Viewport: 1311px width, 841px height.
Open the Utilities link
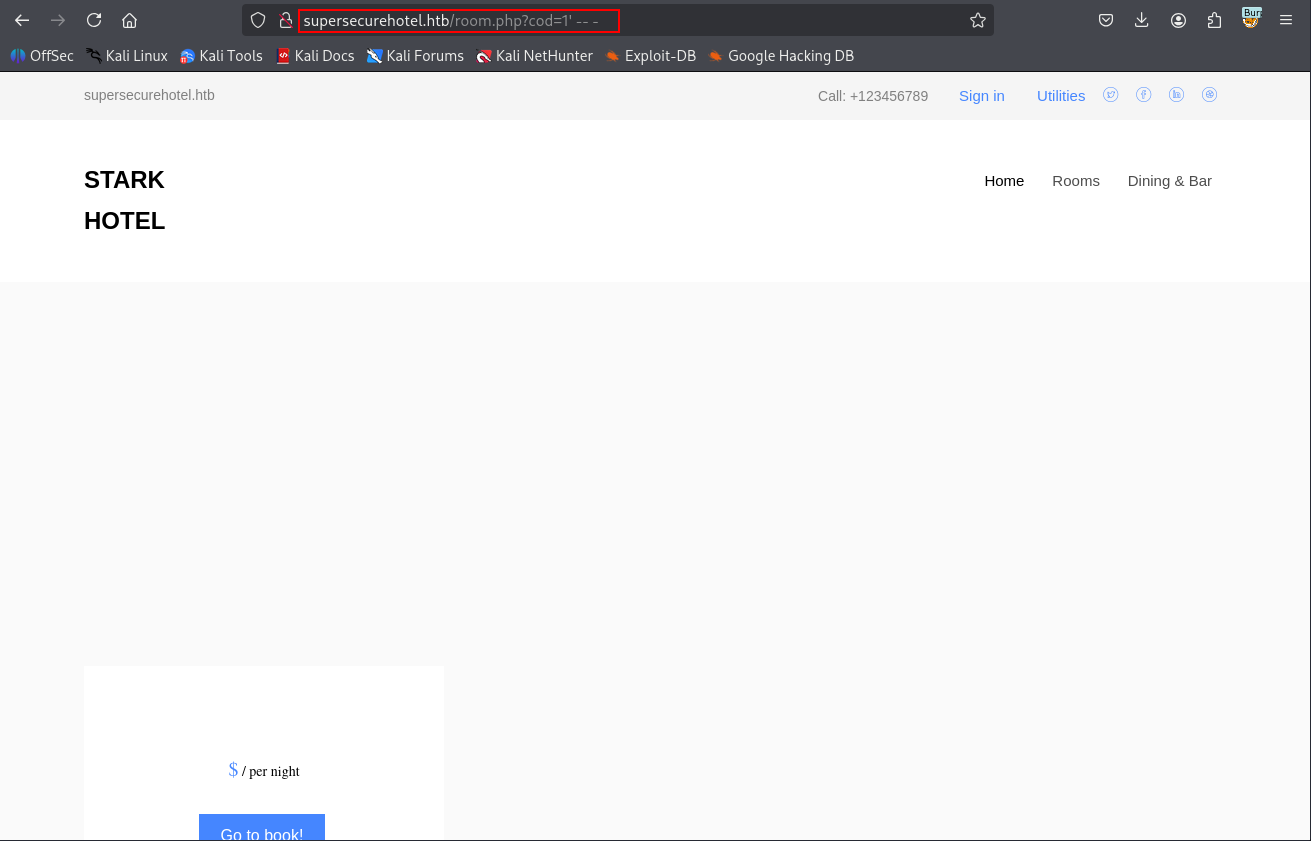click(x=1061, y=96)
